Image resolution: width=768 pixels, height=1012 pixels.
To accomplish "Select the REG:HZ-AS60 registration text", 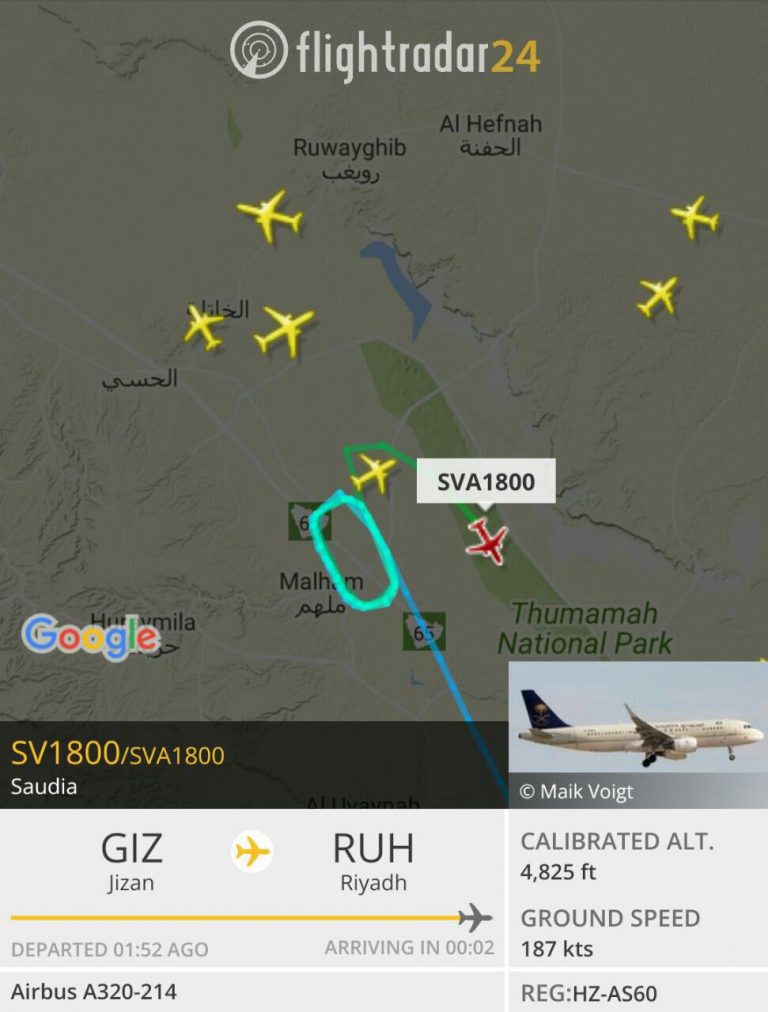I will tap(589, 993).
